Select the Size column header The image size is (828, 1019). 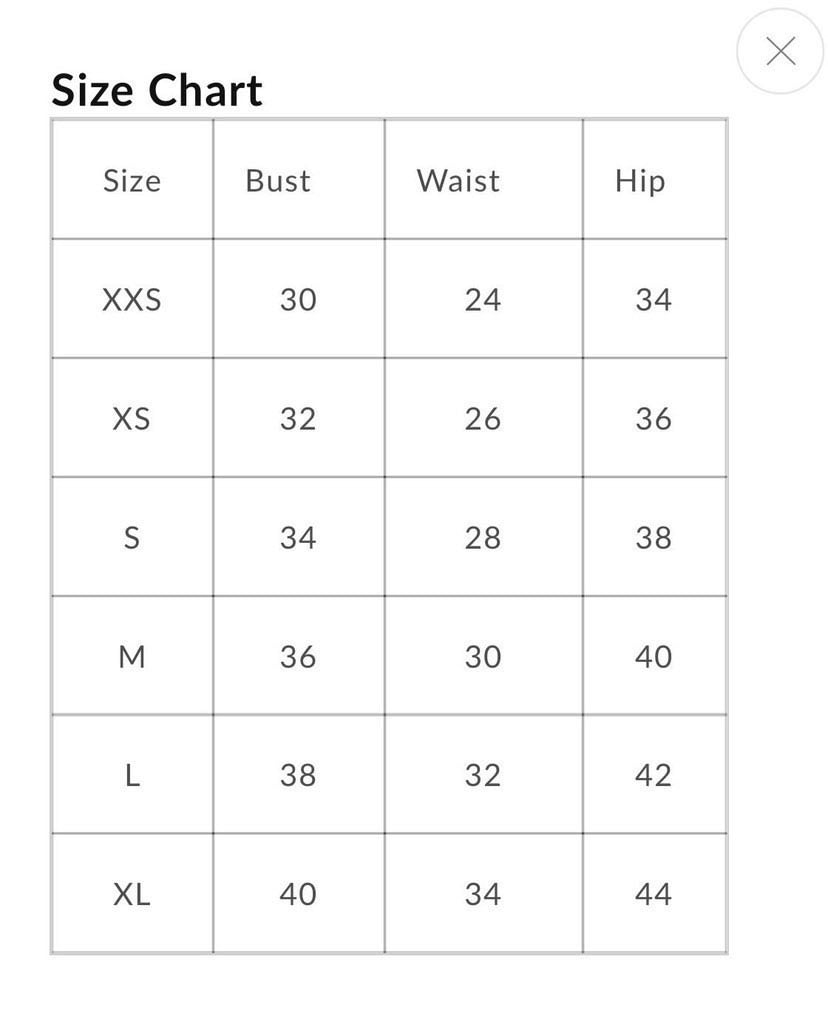click(132, 181)
